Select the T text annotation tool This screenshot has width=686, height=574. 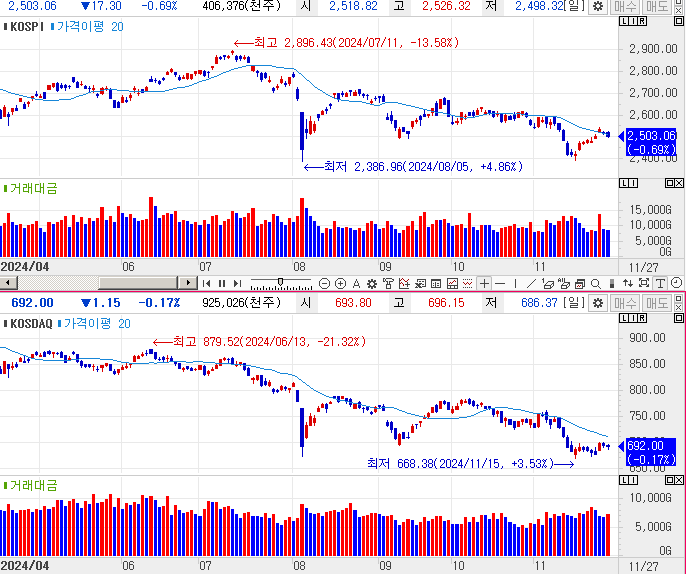(x=660, y=284)
